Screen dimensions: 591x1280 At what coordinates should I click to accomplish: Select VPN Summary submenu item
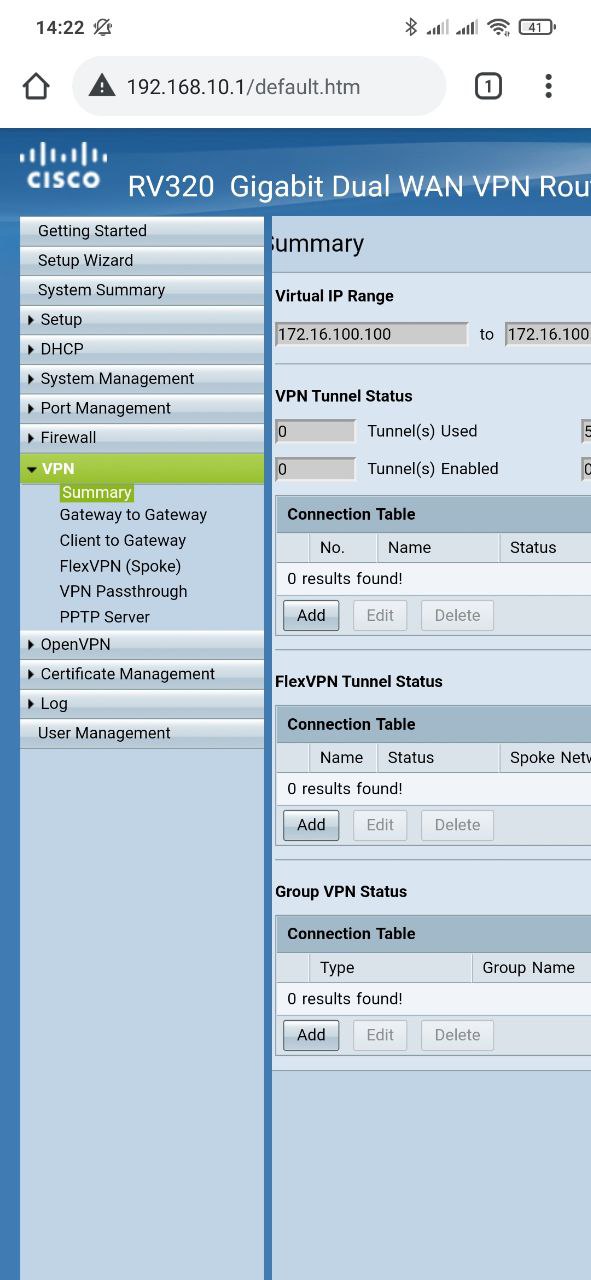96,492
